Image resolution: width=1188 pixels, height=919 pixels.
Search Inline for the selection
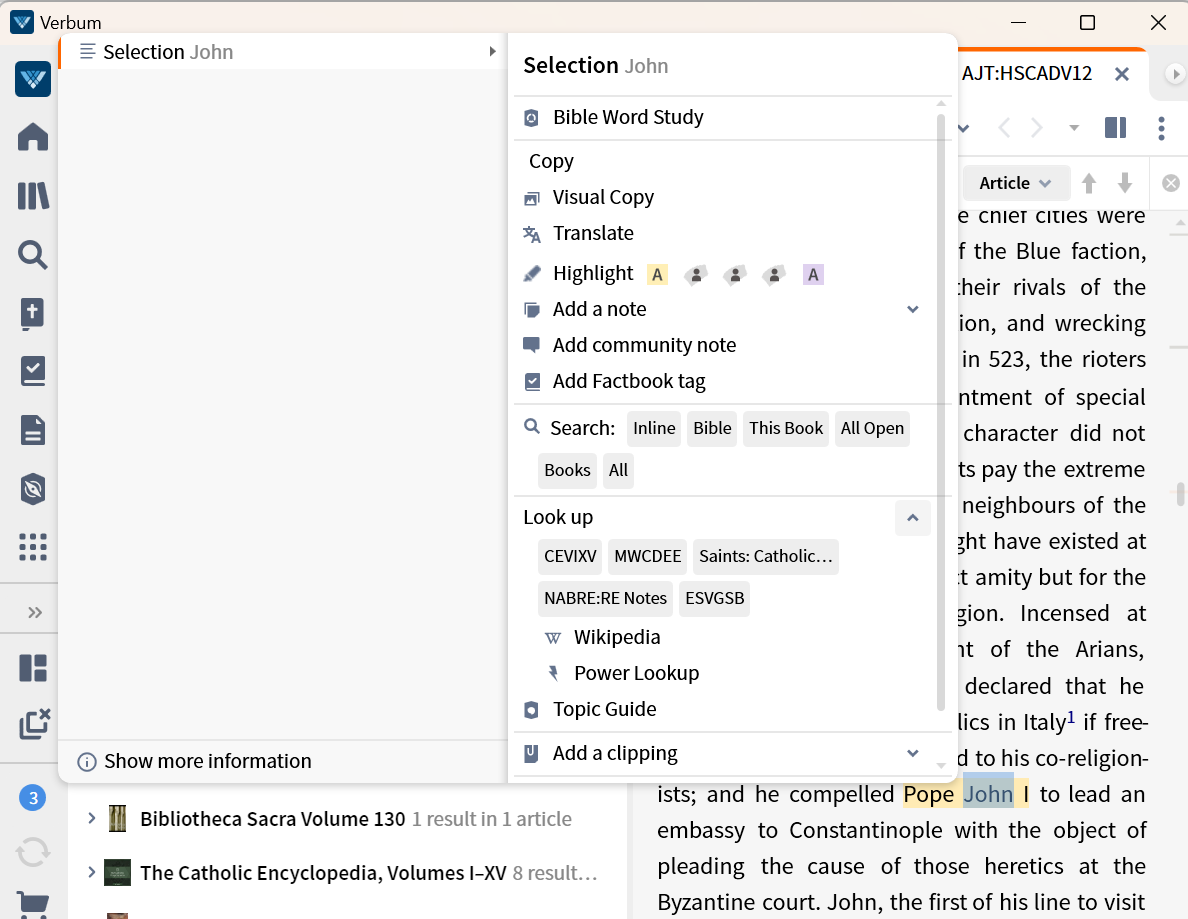coord(654,429)
